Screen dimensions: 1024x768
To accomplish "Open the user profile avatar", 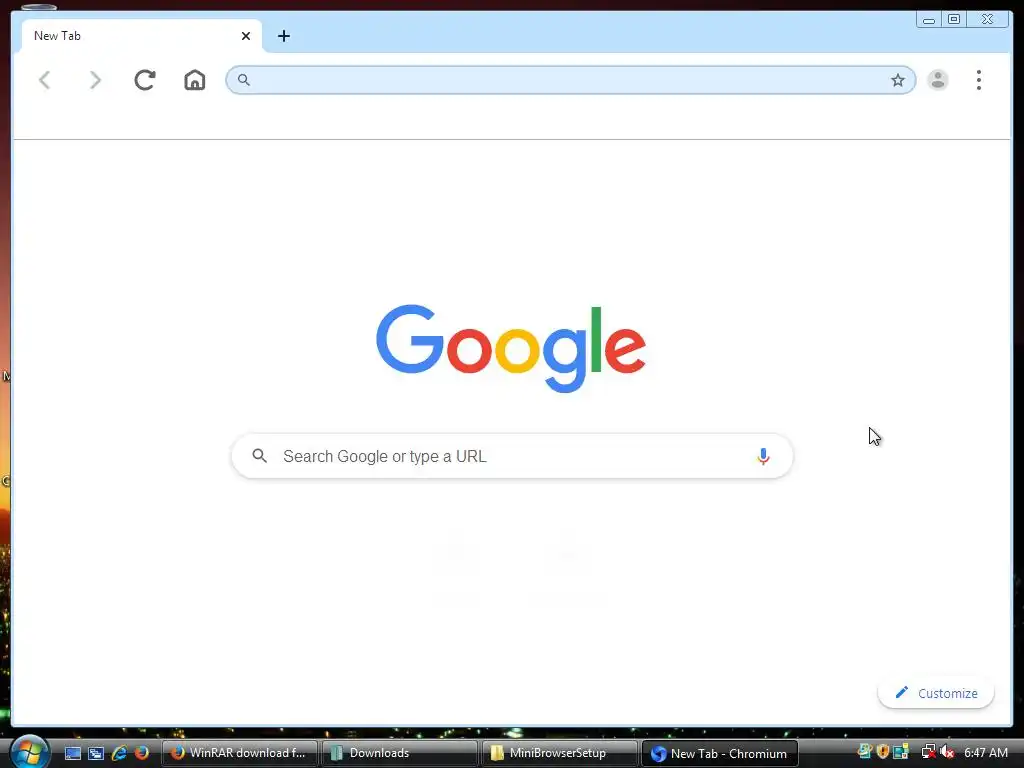I will click(x=938, y=80).
